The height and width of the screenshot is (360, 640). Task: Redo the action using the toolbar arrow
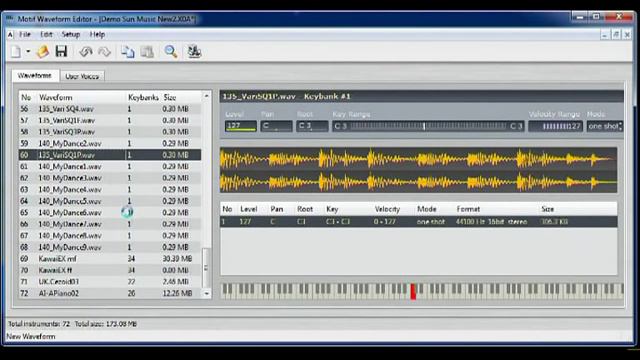pyautogui.click(x=104, y=52)
